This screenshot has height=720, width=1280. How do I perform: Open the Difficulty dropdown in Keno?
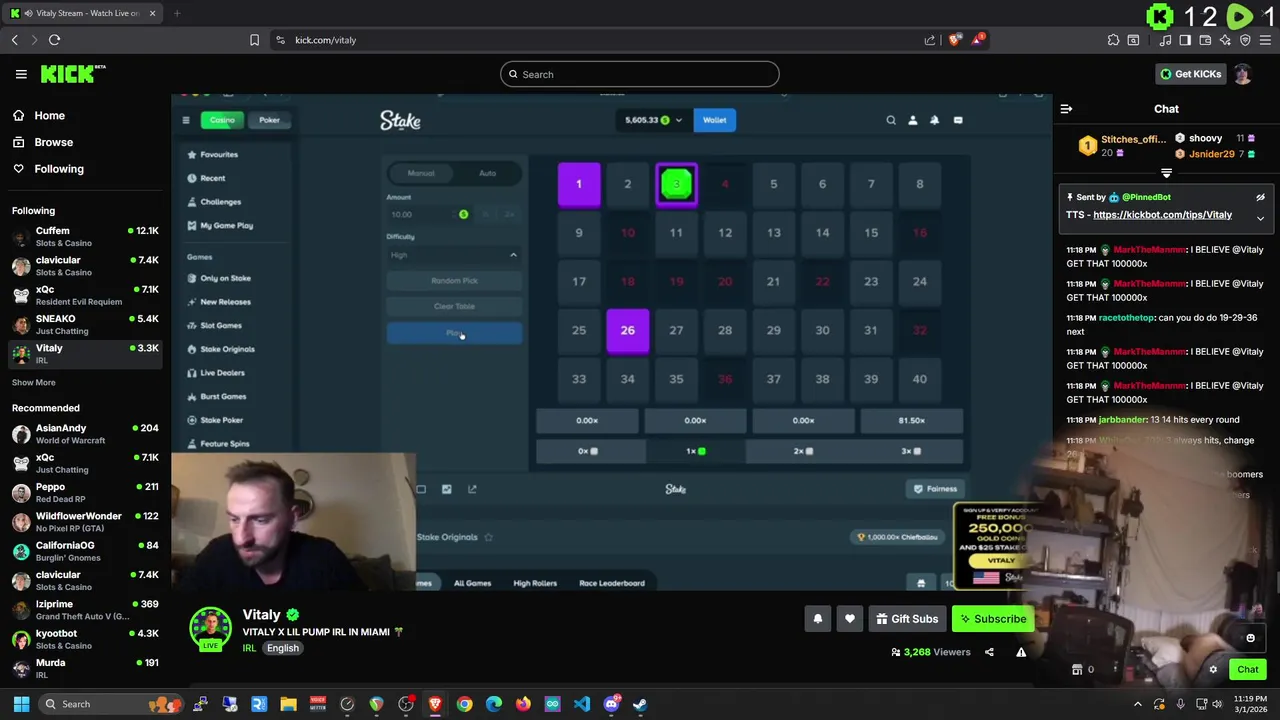click(x=454, y=255)
